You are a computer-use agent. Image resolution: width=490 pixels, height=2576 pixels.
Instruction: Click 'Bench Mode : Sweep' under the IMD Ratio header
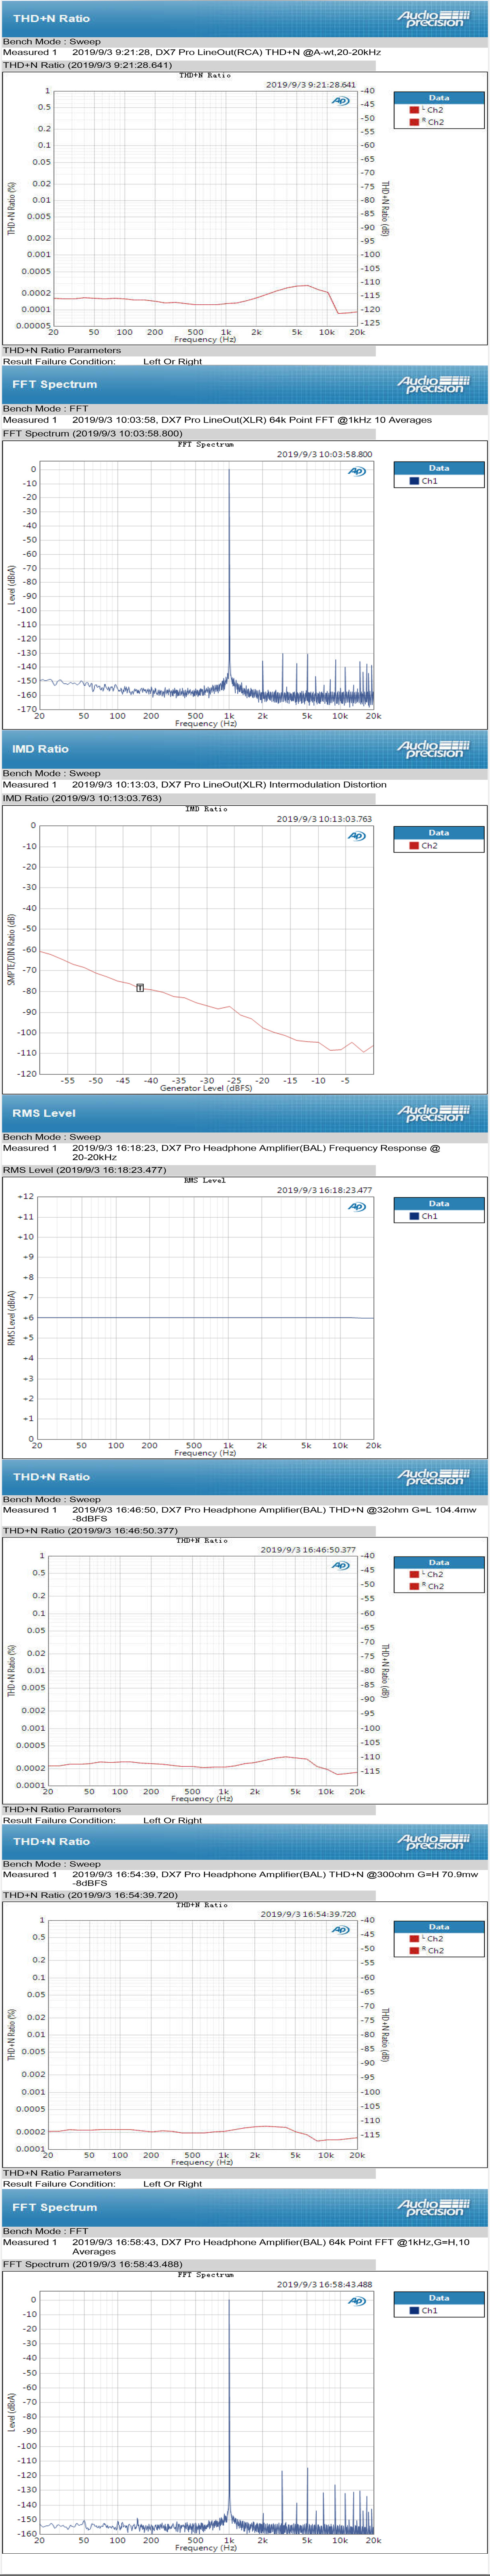[52, 773]
